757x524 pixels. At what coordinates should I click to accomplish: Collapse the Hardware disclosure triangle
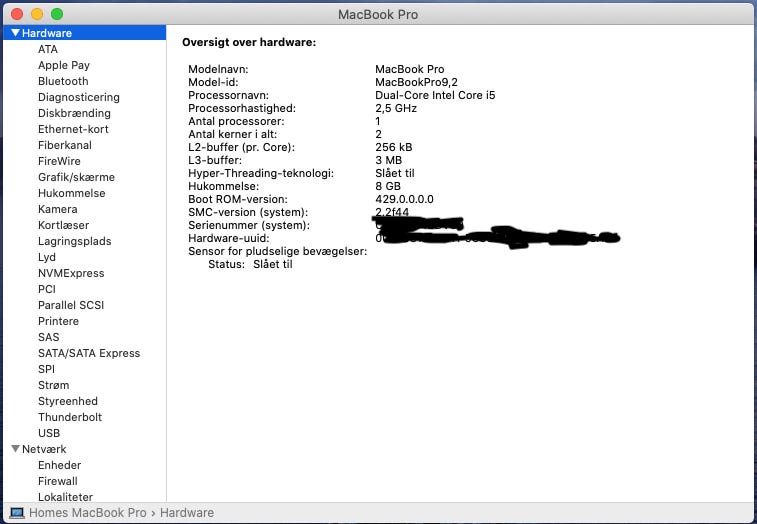coord(15,33)
